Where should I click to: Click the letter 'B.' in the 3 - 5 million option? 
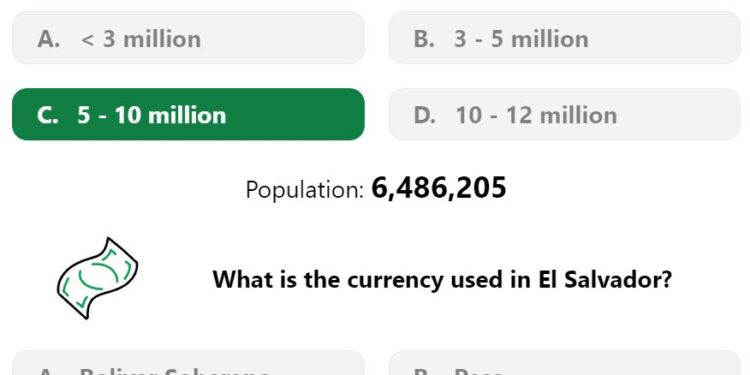(424, 39)
